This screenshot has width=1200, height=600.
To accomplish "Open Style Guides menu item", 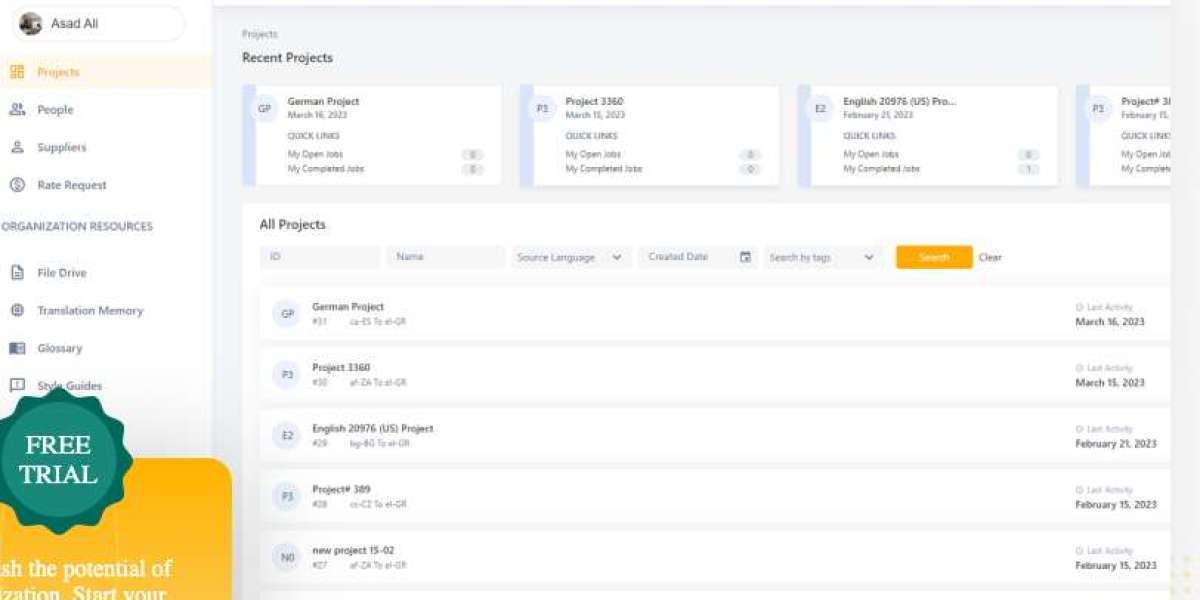I will 69,386.
